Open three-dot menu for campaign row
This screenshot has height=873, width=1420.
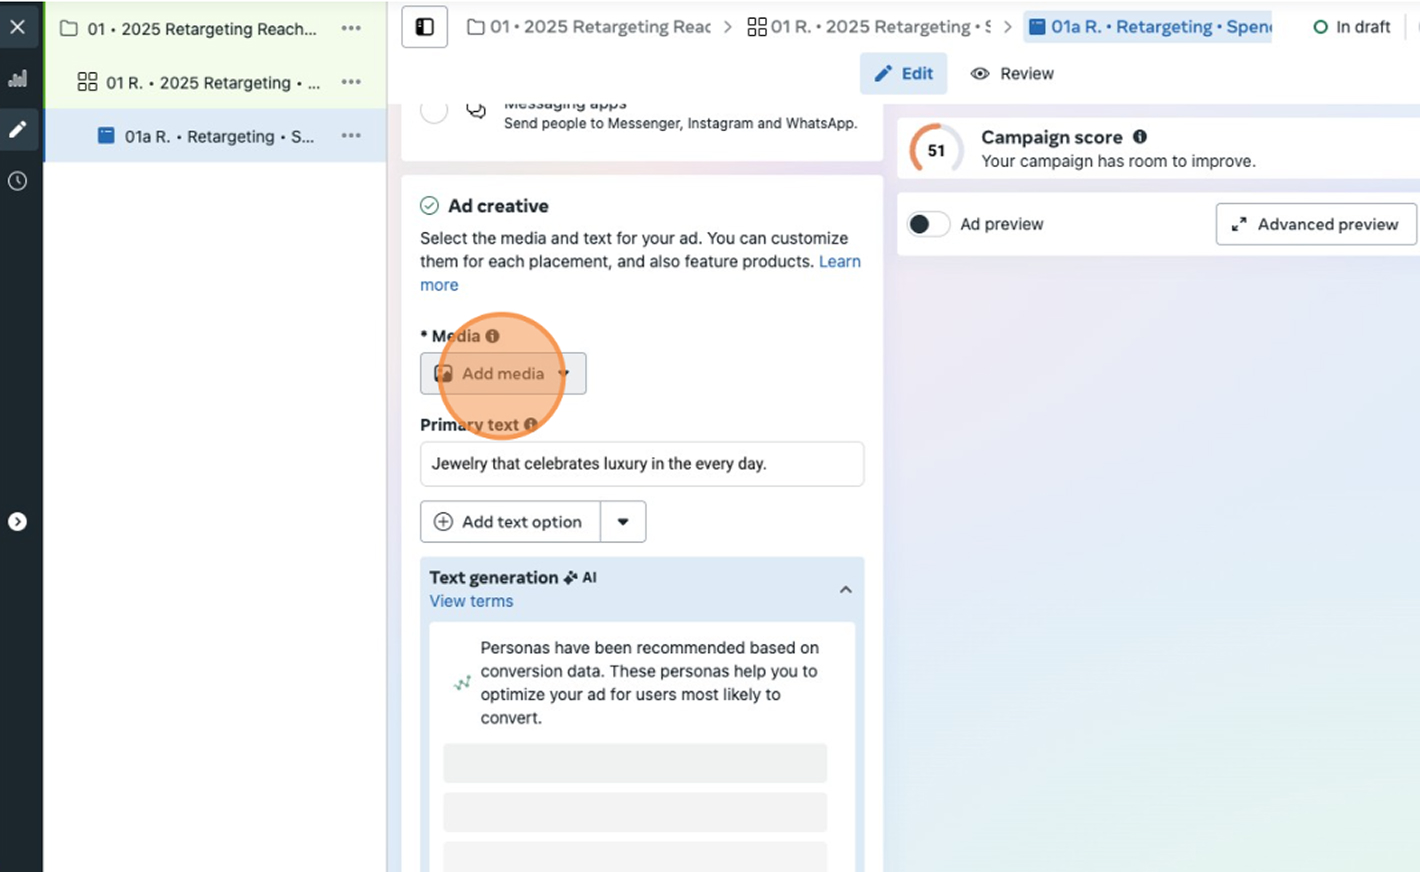[351, 28]
